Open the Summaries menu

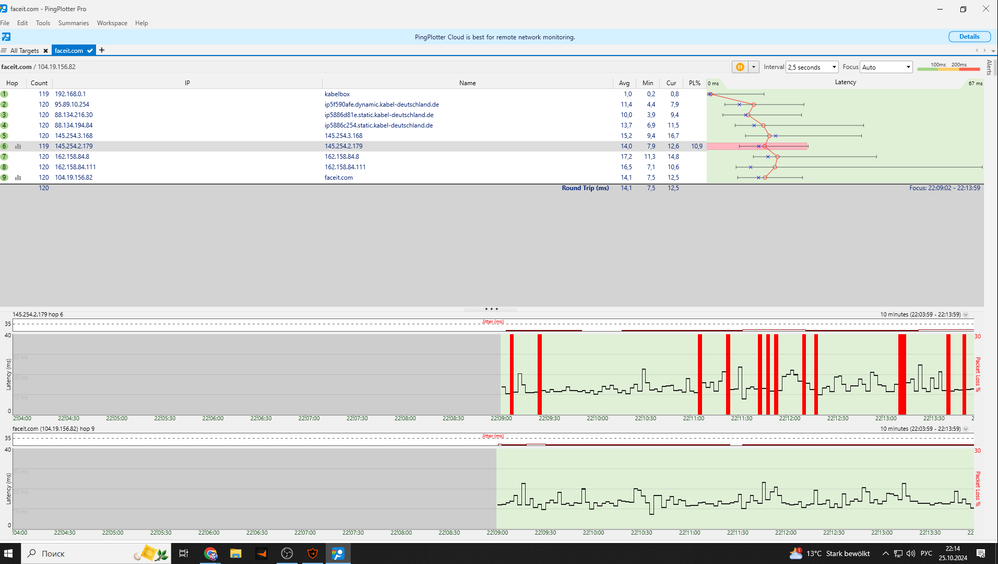[x=73, y=23]
